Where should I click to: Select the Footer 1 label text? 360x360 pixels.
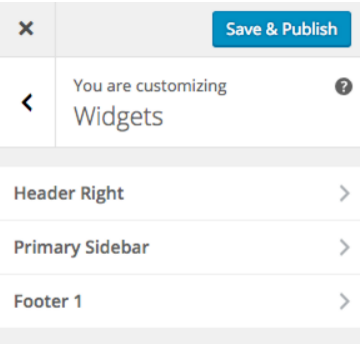(48, 301)
